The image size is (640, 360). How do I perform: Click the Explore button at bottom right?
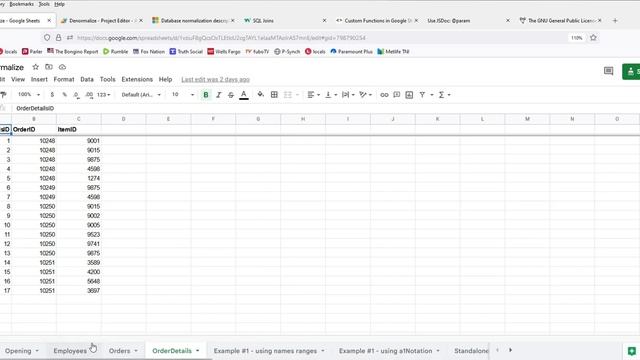pos(631,351)
